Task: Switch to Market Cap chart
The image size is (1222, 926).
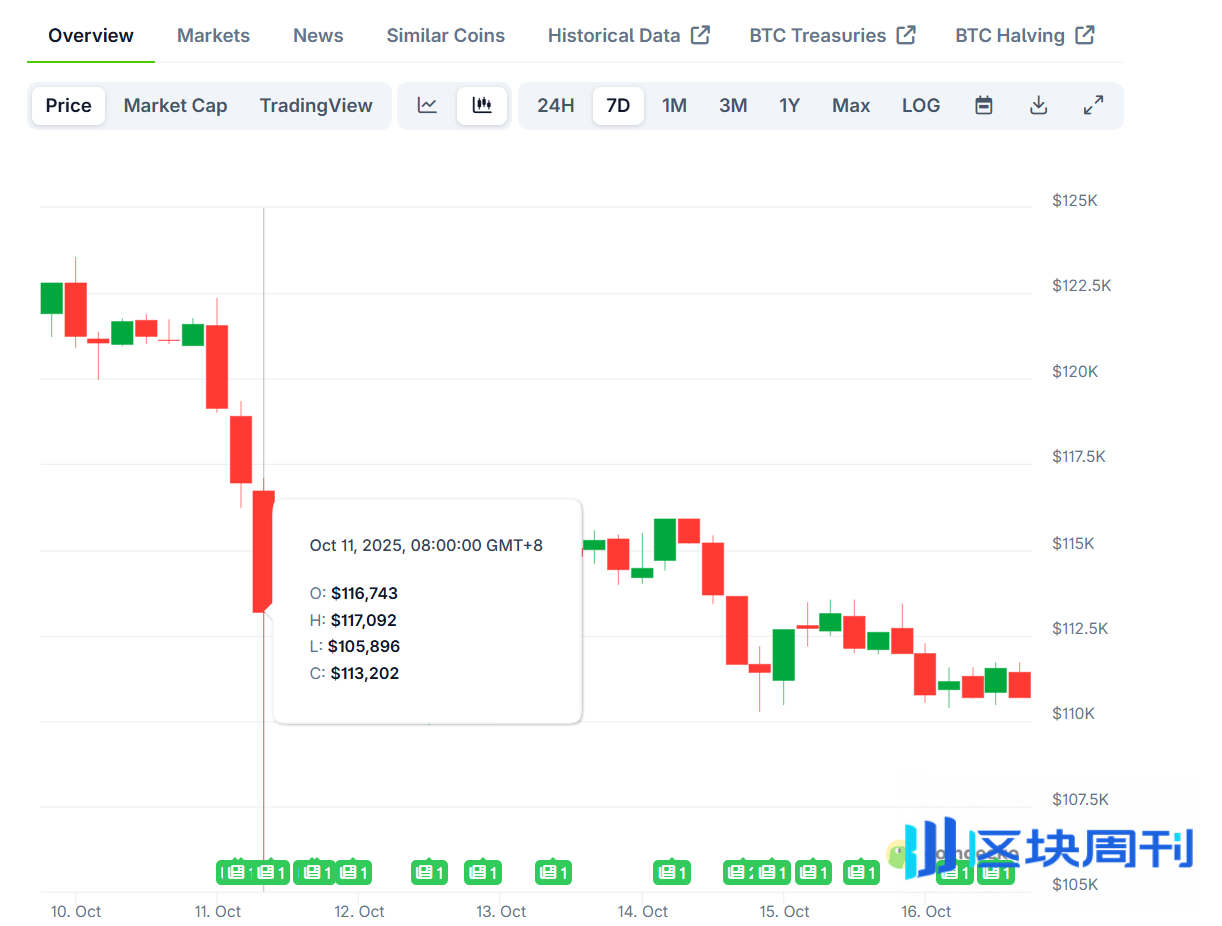Action: coord(175,106)
